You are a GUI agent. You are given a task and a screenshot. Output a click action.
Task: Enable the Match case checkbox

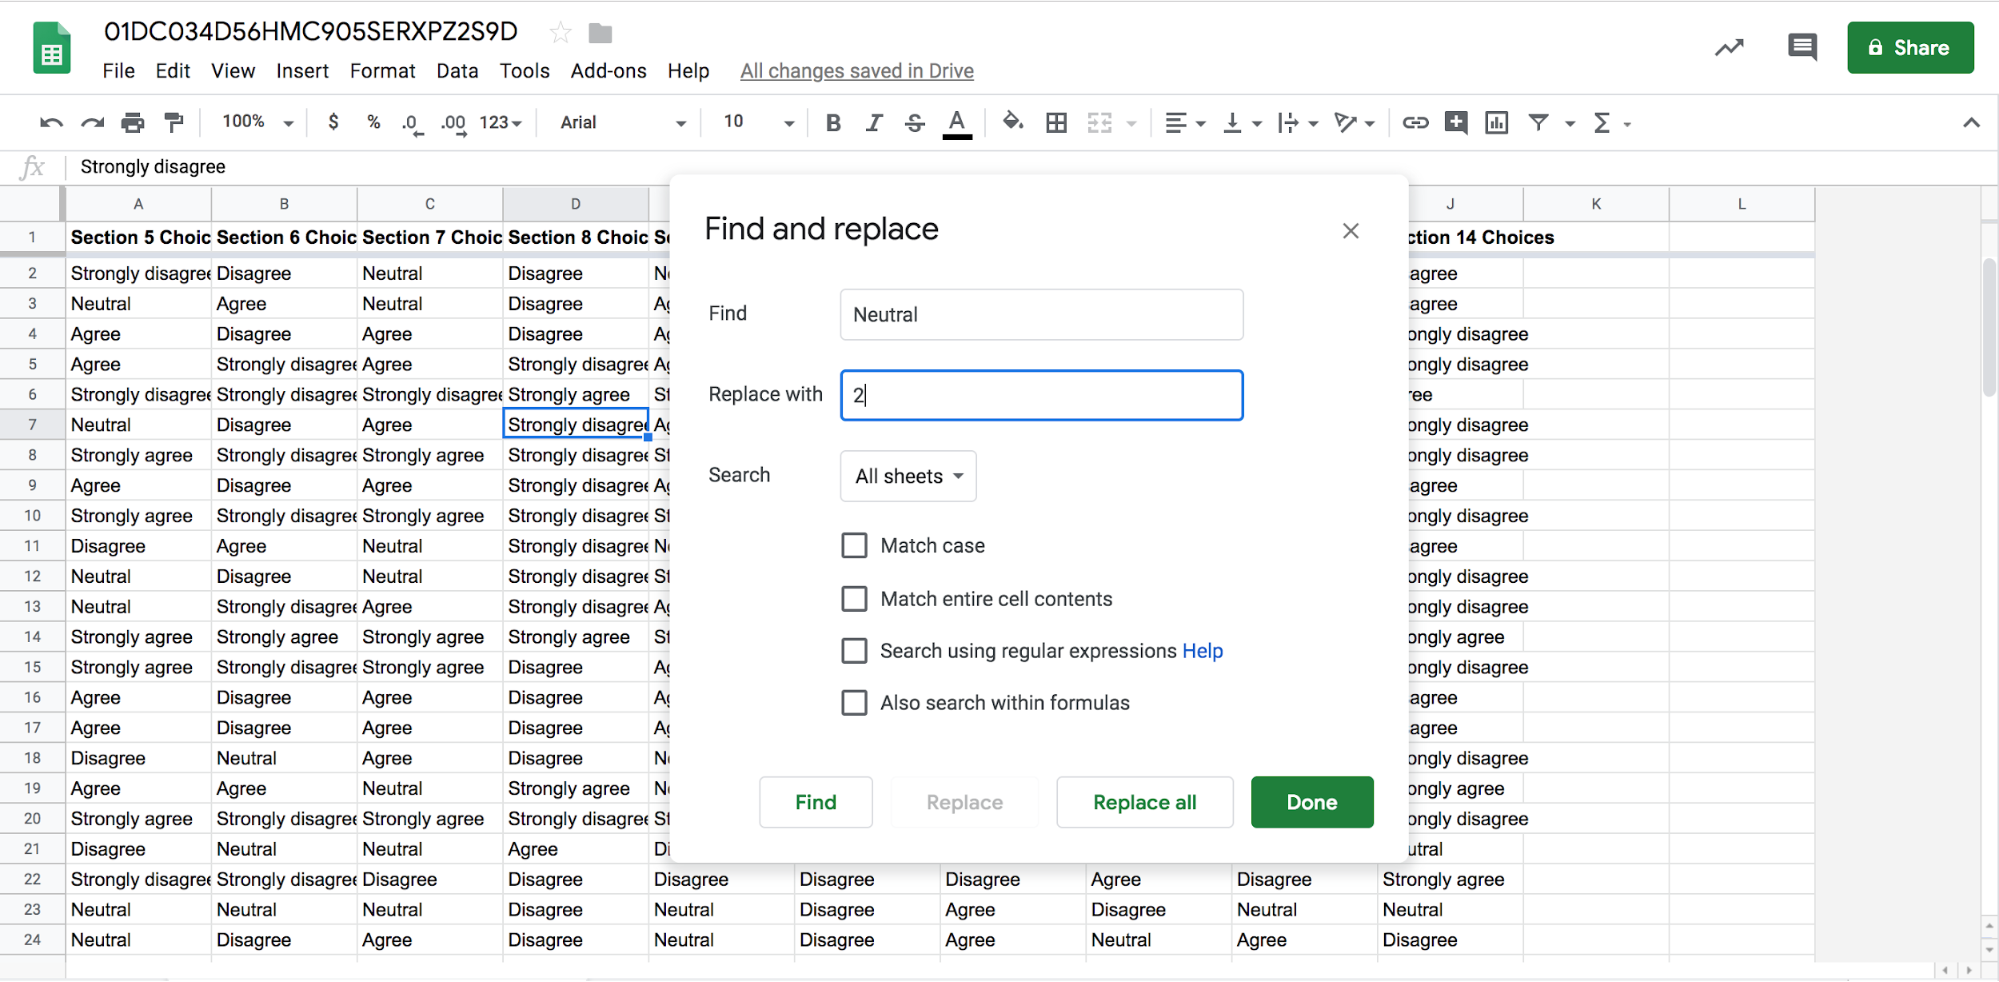click(854, 545)
